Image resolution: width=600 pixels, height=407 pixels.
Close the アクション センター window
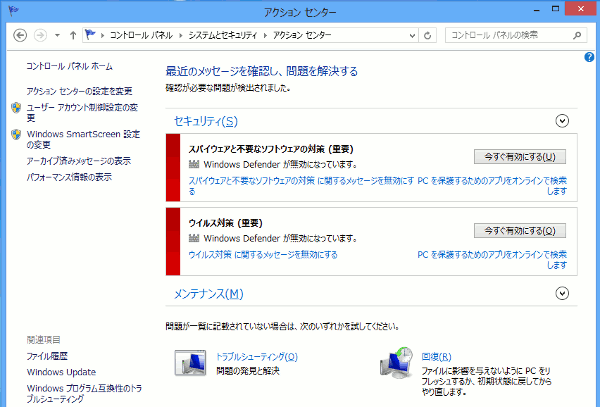tap(581, 8)
